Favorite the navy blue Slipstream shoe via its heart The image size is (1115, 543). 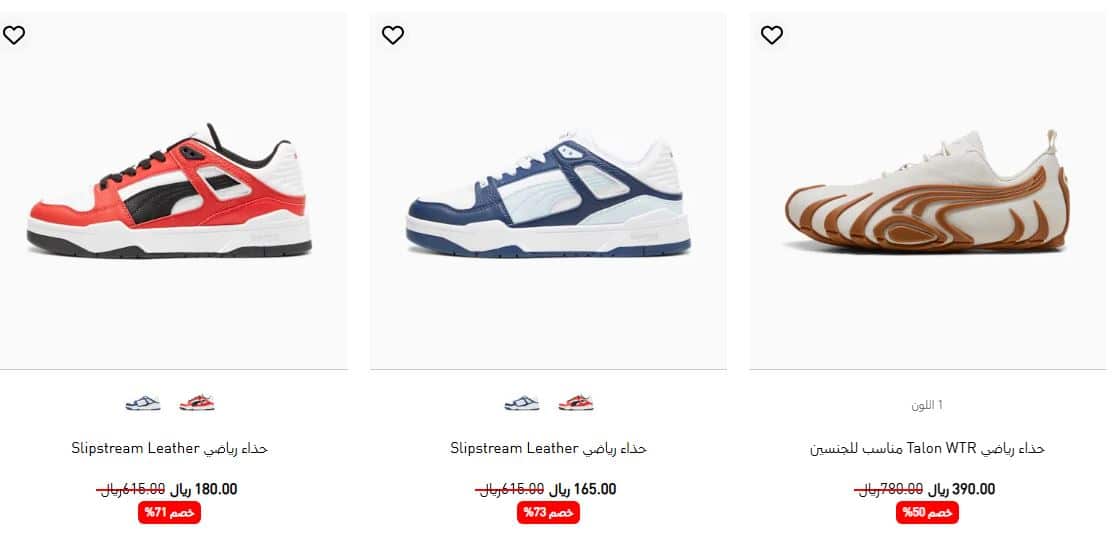point(393,35)
